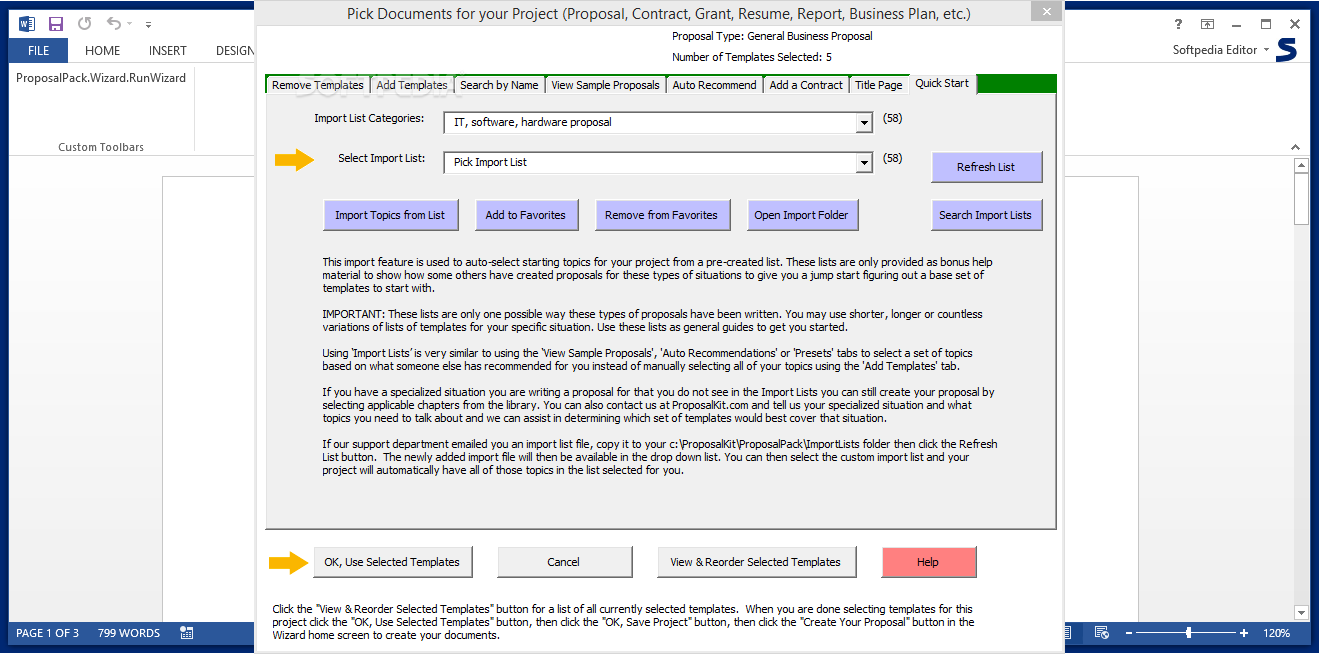Expand the Select Import List dropdown arrow

point(864,162)
